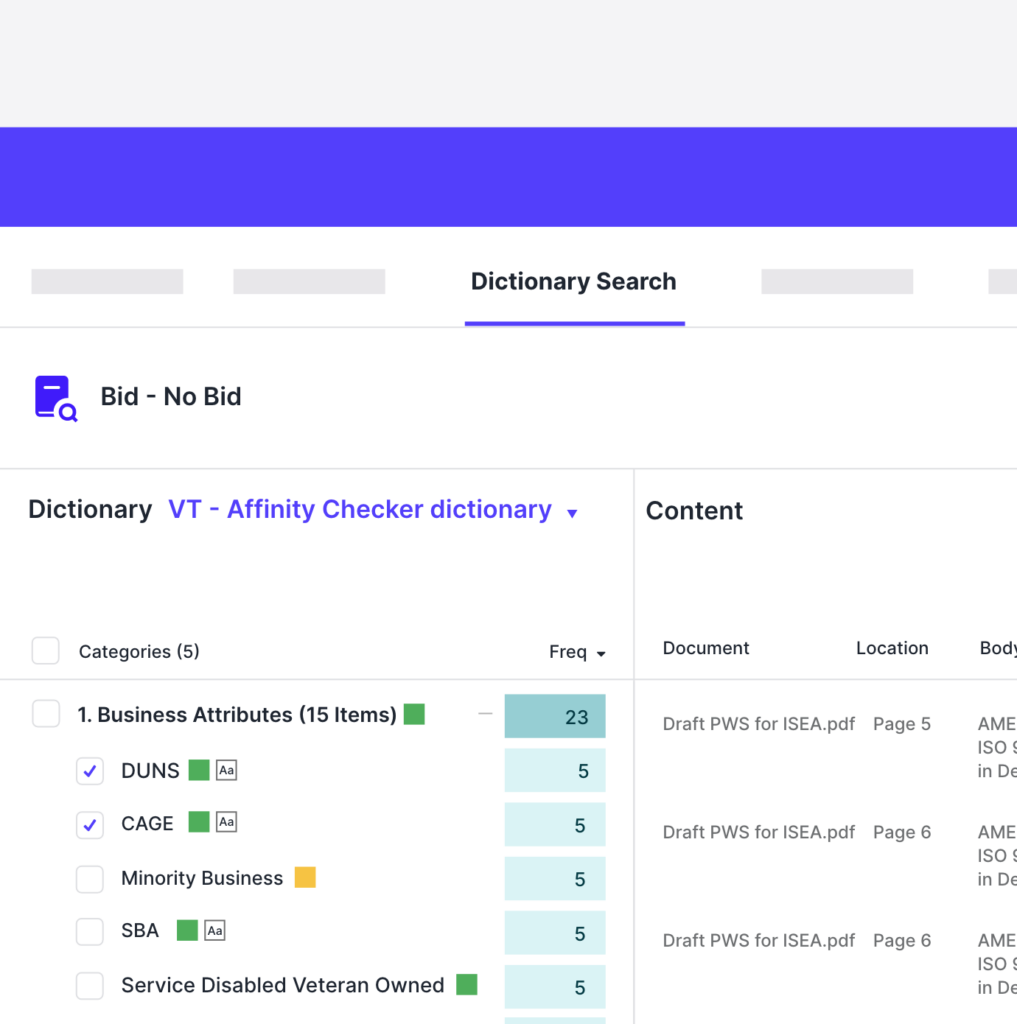Viewport: 1017px width, 1024px height.
Task: Click the Document column header
Action: click(x=706, y=648)
